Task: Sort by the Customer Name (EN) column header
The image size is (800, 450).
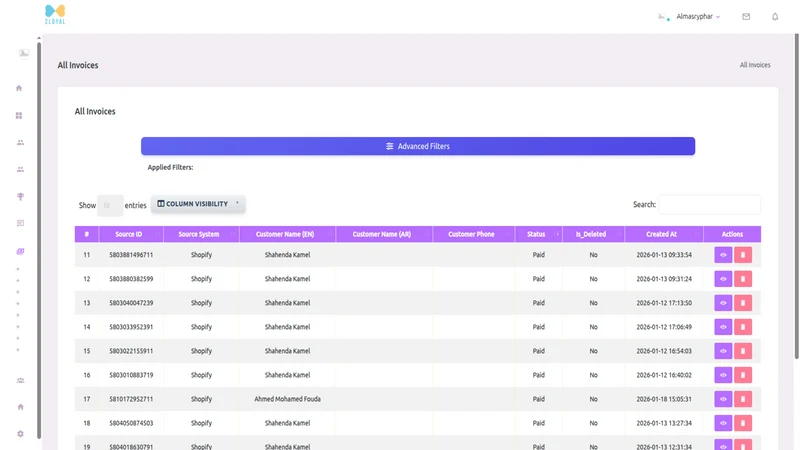Action: click(287, 234)
